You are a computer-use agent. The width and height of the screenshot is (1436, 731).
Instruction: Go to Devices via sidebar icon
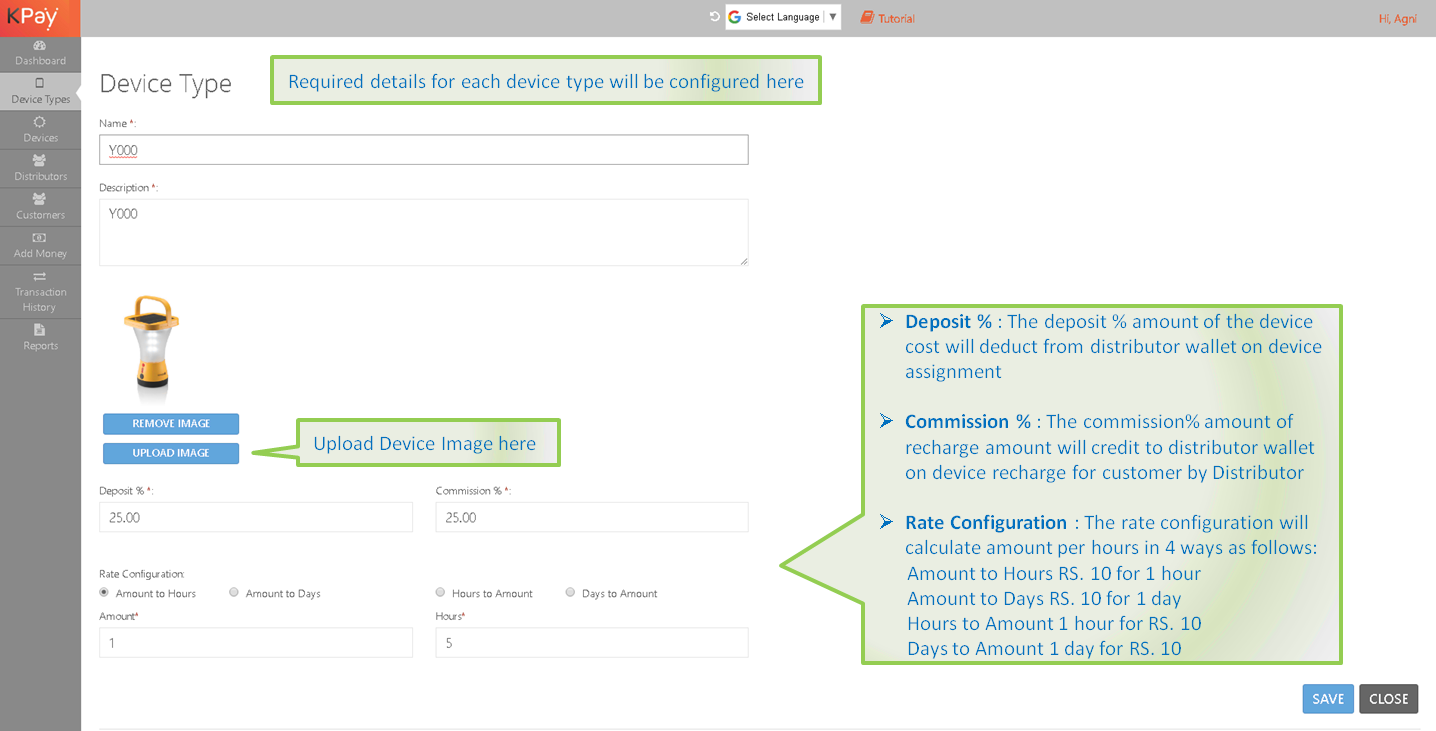point(40,122)
